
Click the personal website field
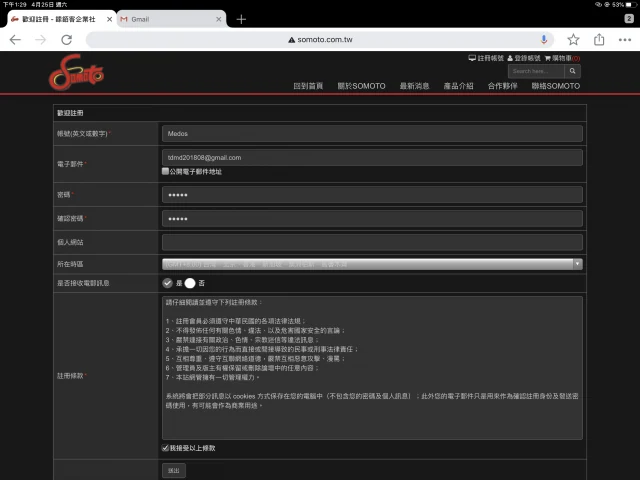pos(372,242)
